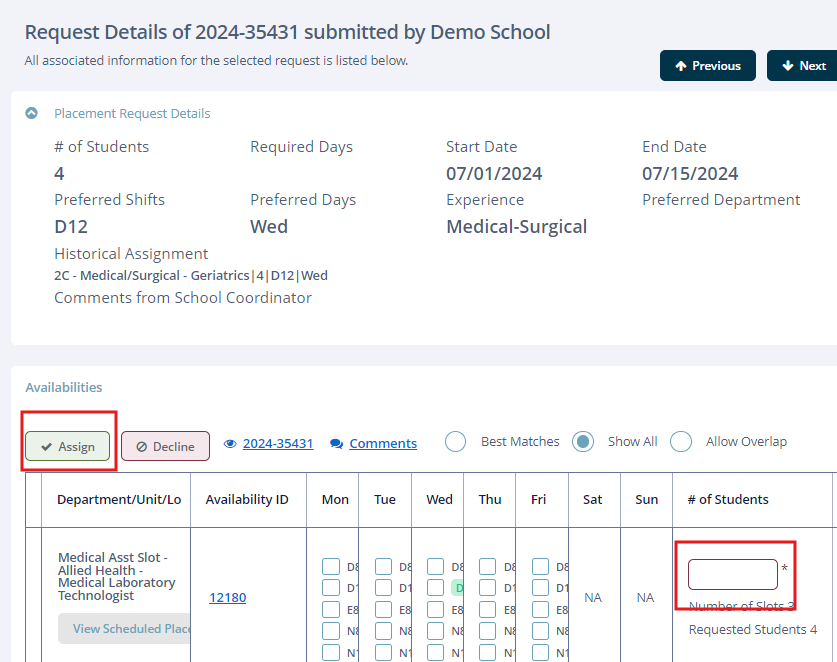Select the Show All radio button
Viewport: 837px width, 662px height.
point(583,442)
